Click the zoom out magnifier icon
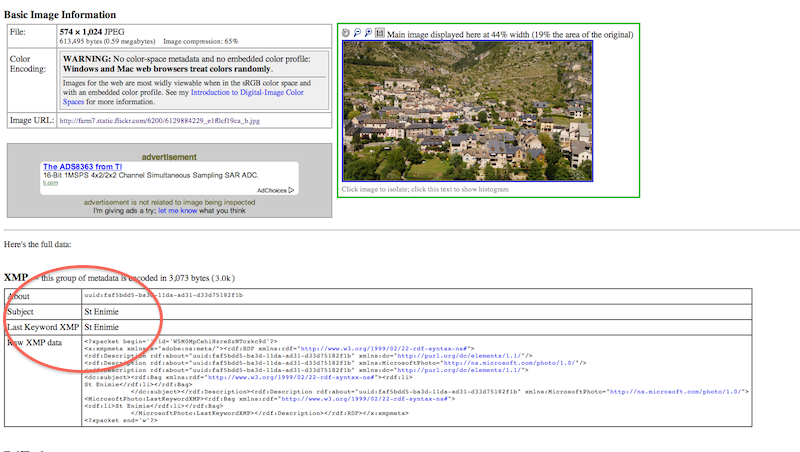This screenshot has width=800, height=452. coord(357,33)
